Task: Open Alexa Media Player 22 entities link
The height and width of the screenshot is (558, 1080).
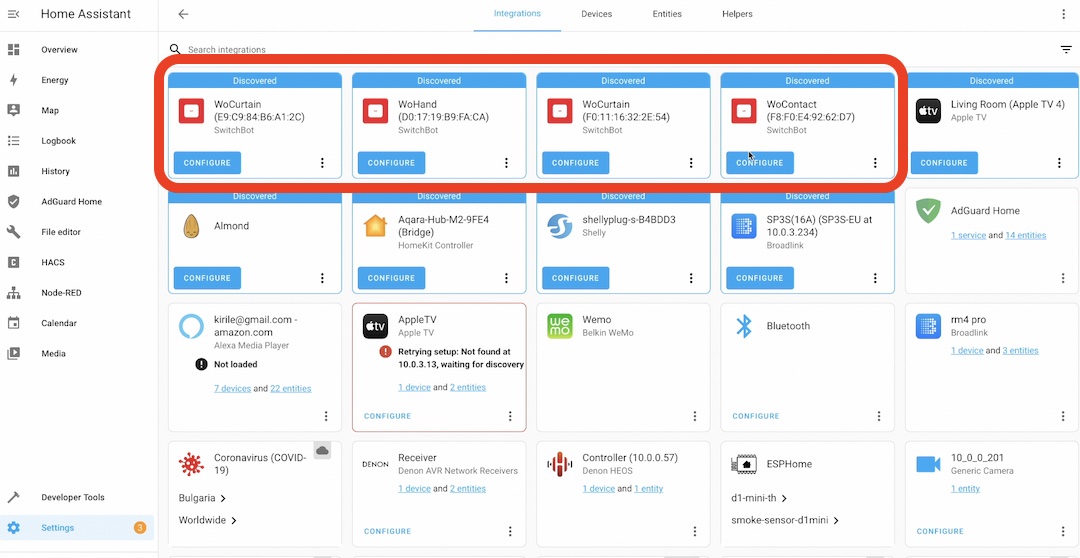Action: pyautogui.click(x=291, y=389)
